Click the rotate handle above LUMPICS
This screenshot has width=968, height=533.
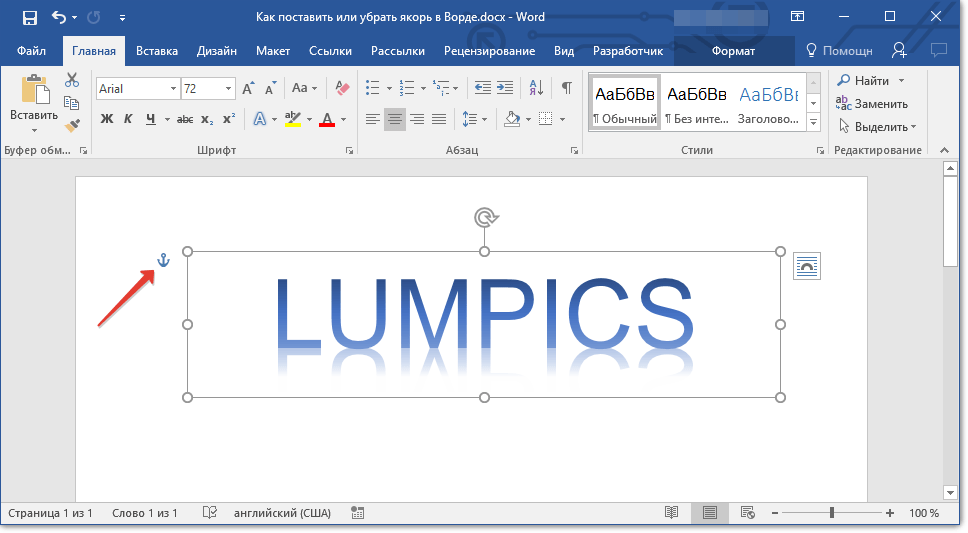485,217
